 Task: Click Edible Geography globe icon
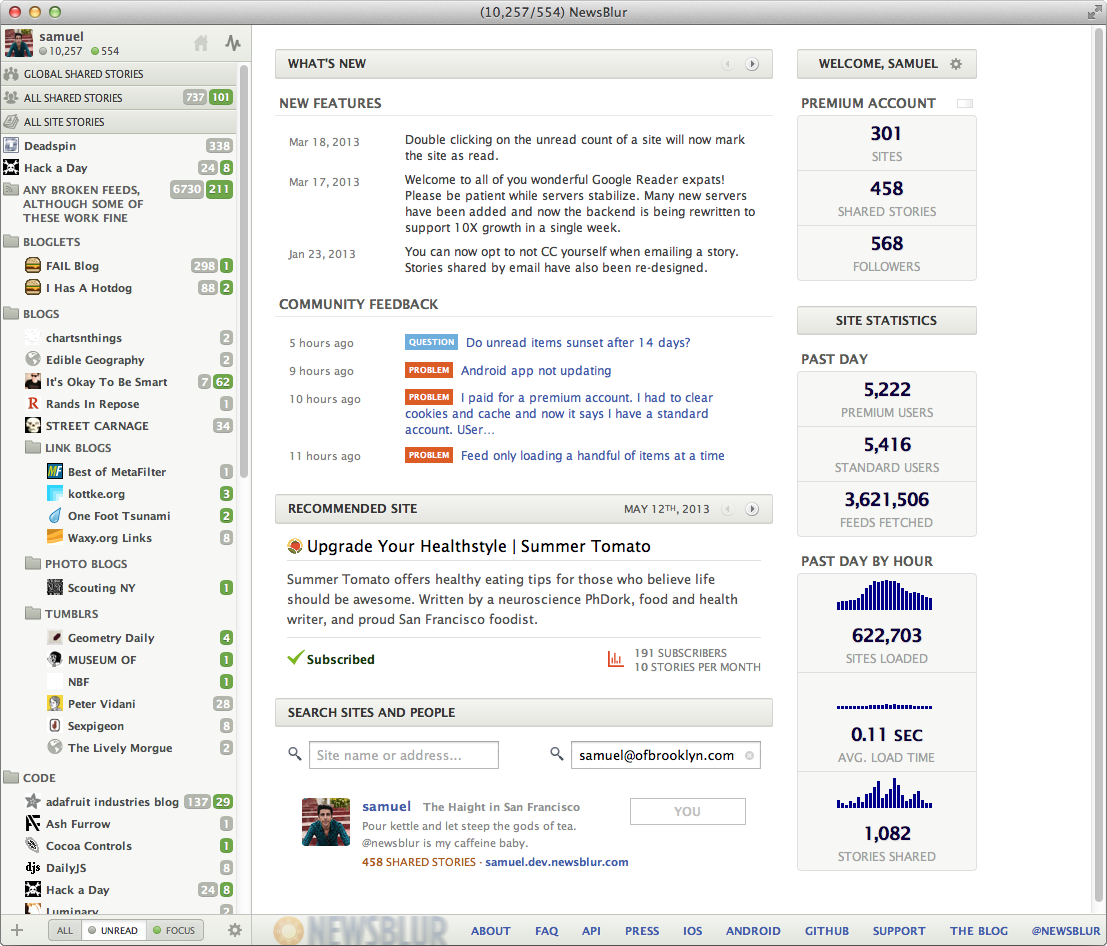coord(32,359)
